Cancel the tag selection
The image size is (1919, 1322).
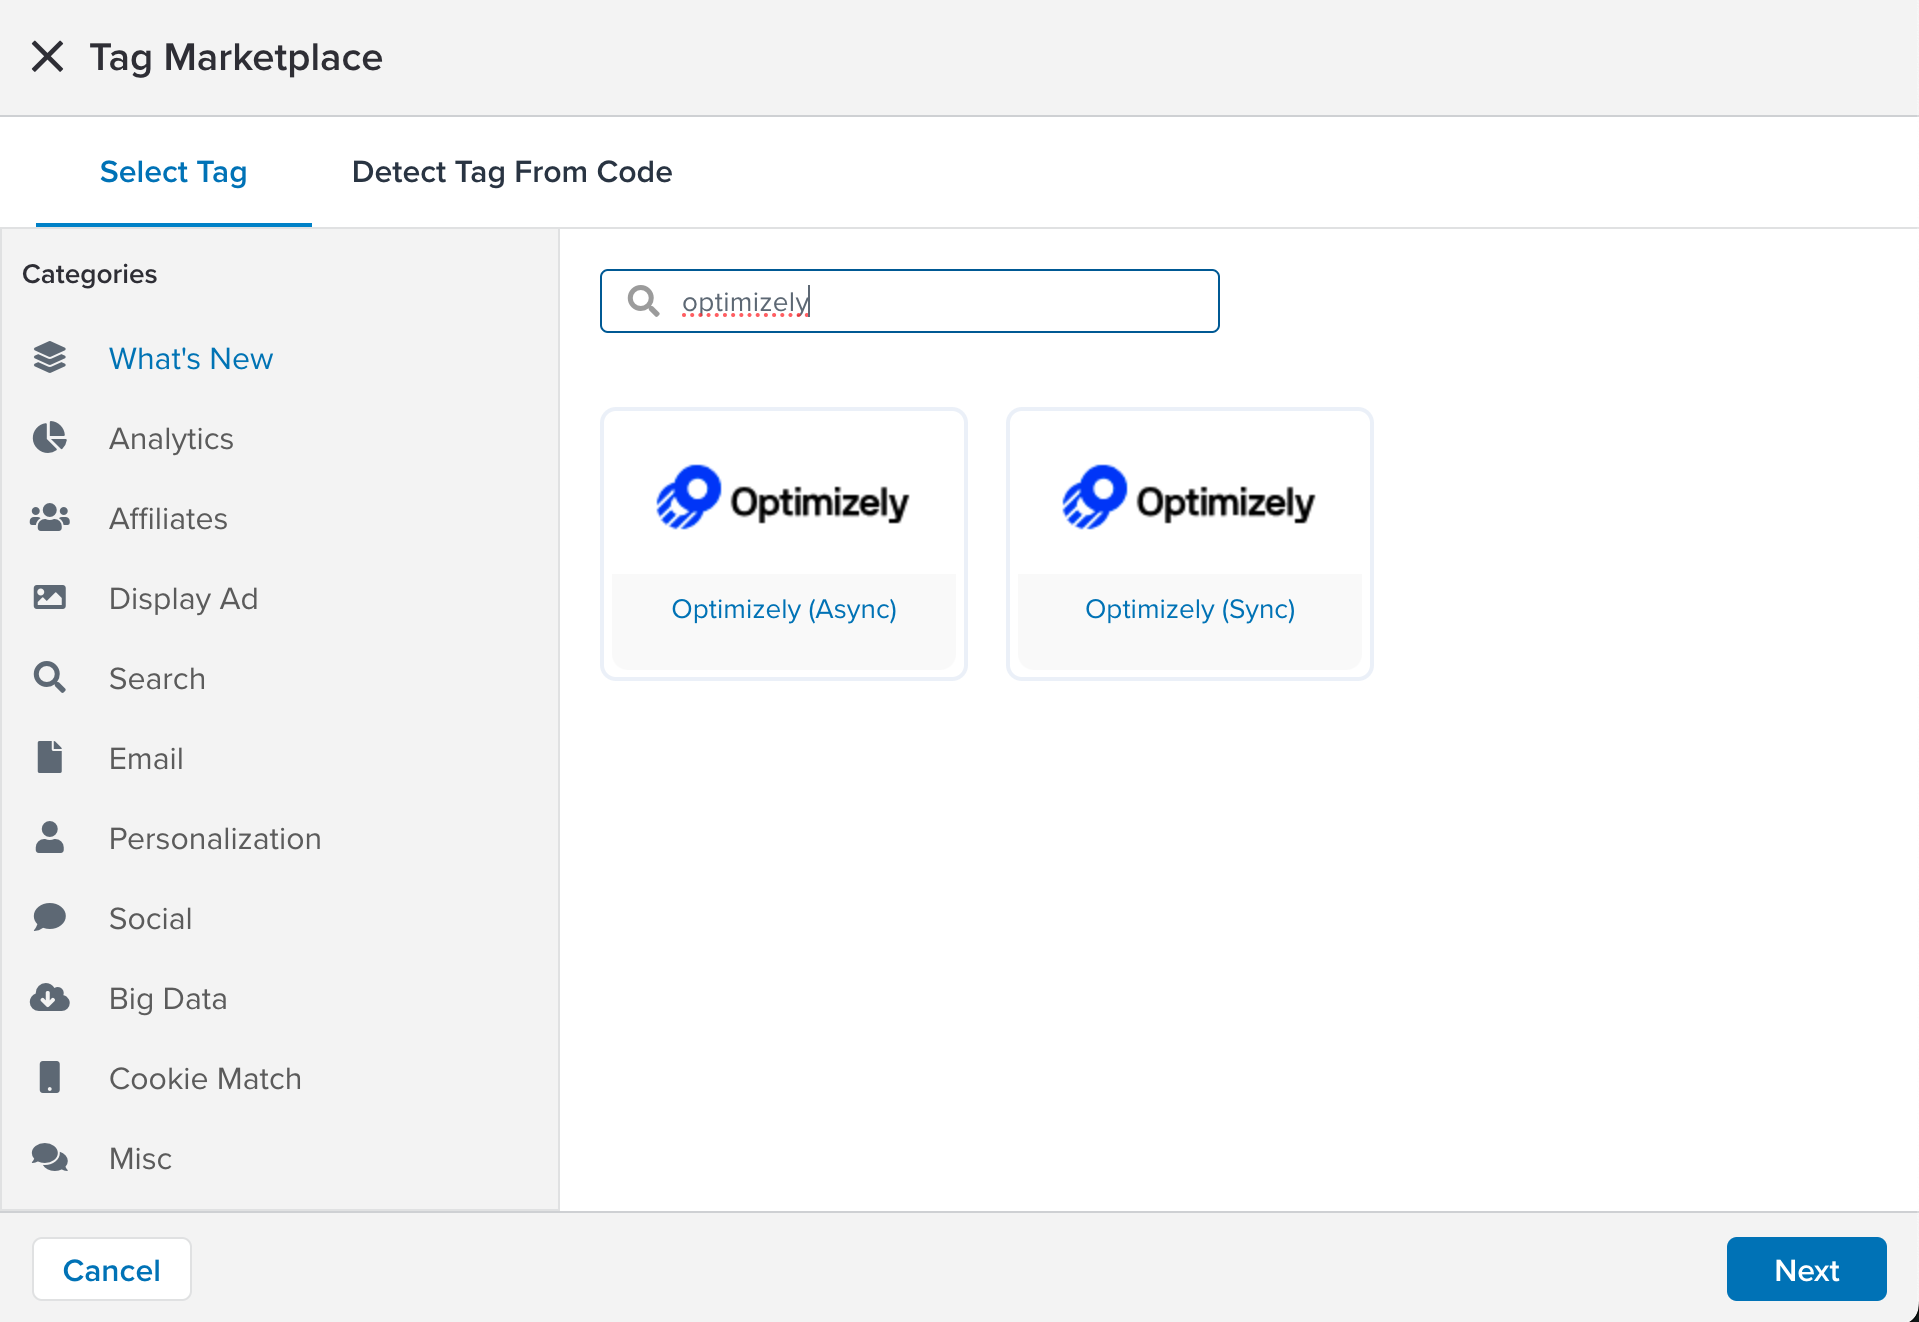(112, 1270)
